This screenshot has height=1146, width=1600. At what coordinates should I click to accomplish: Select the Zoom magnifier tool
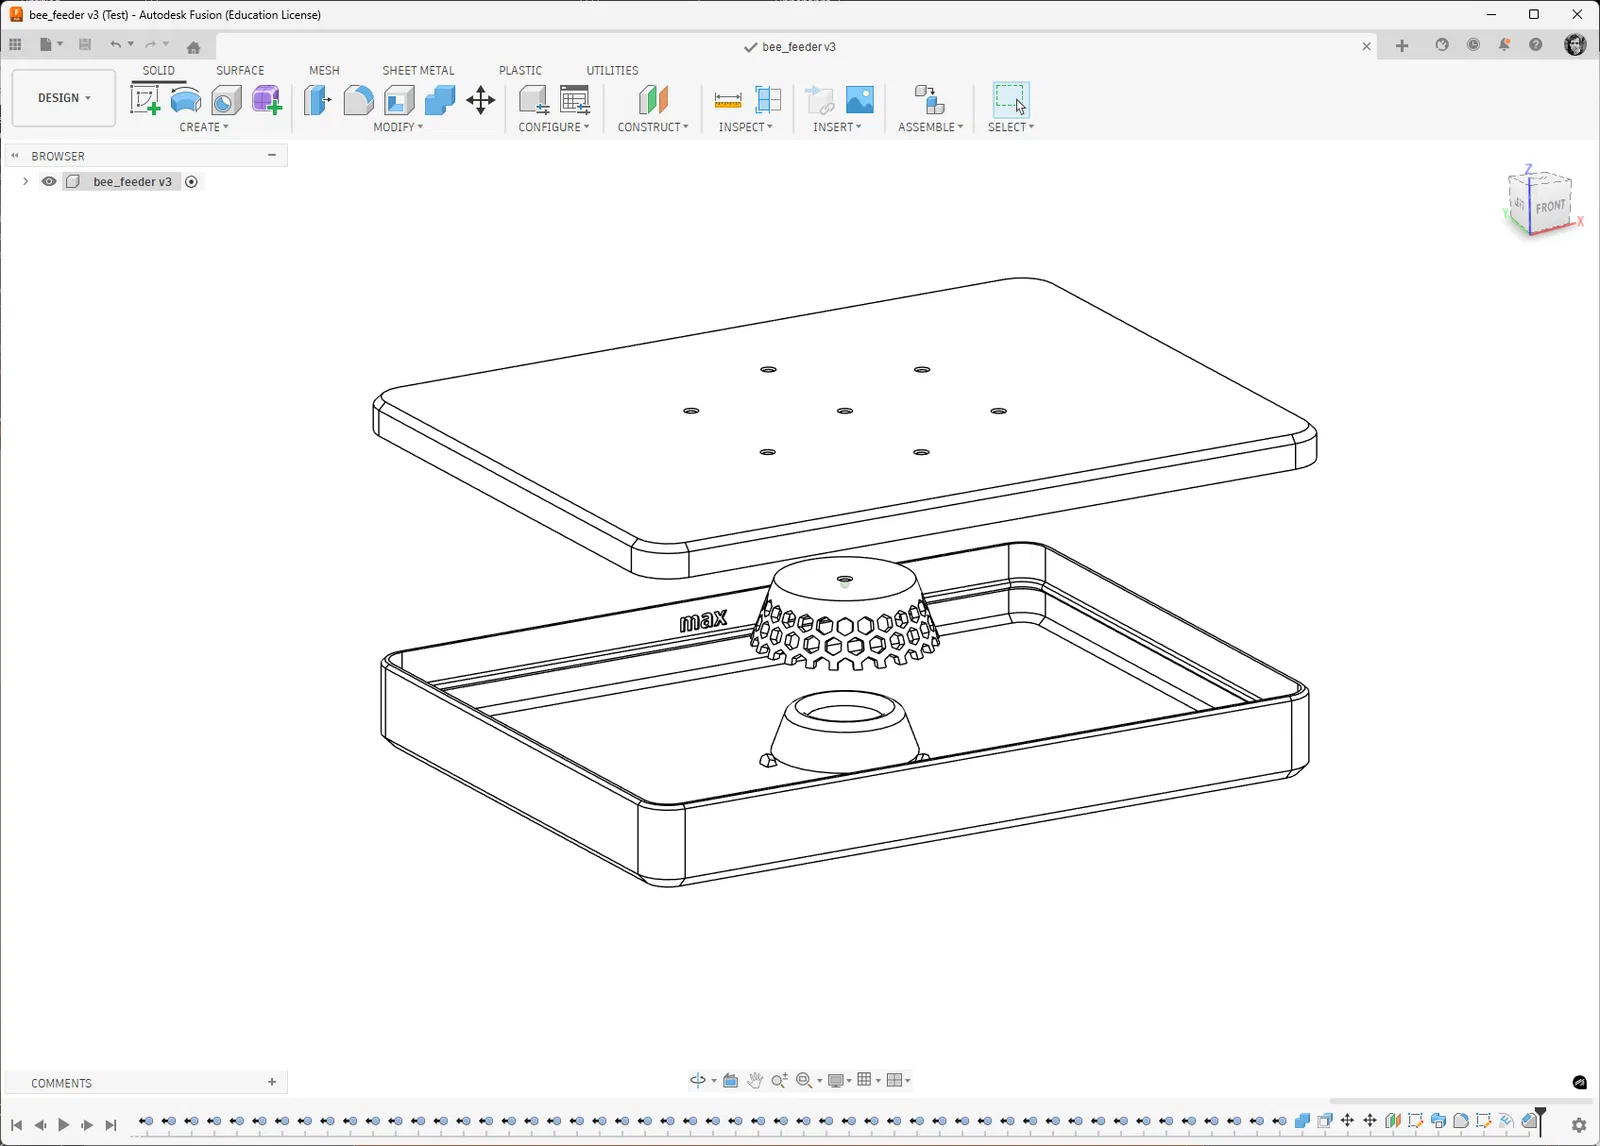pos(779,1080)
